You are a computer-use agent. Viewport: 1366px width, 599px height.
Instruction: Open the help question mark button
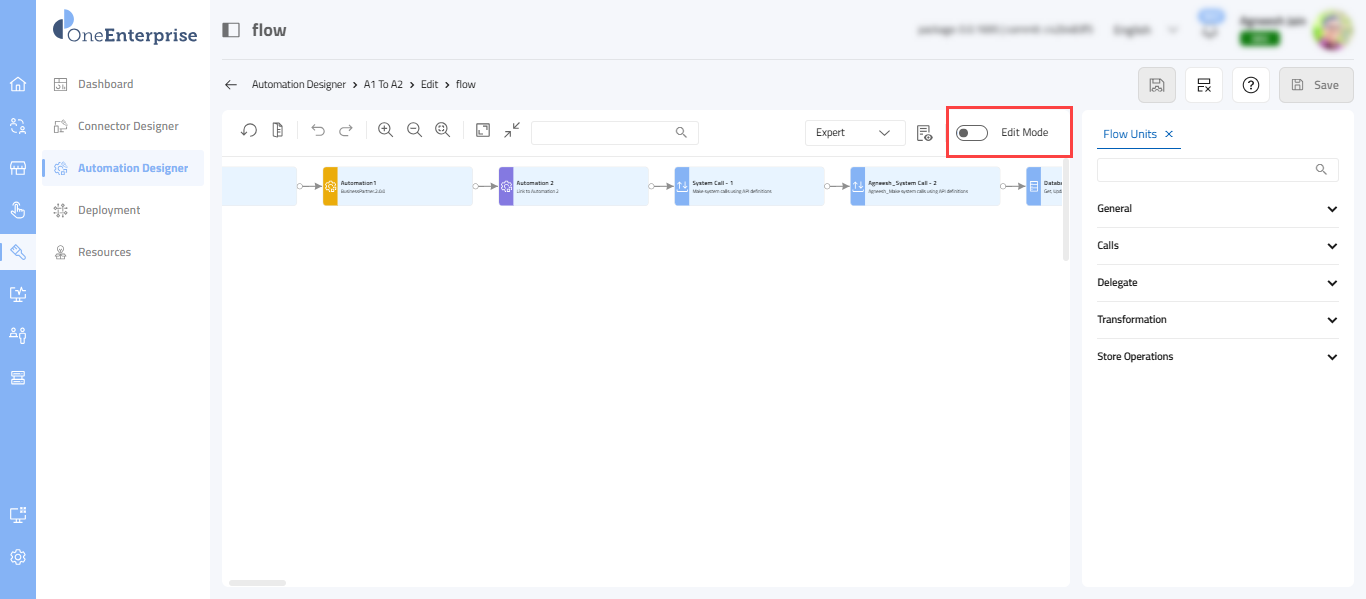[1250, 85]
